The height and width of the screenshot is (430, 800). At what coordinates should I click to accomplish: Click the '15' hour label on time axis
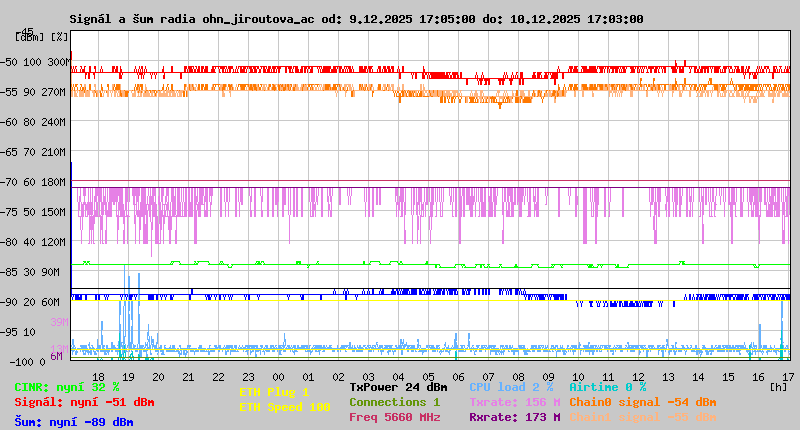(x=729, y=377)
